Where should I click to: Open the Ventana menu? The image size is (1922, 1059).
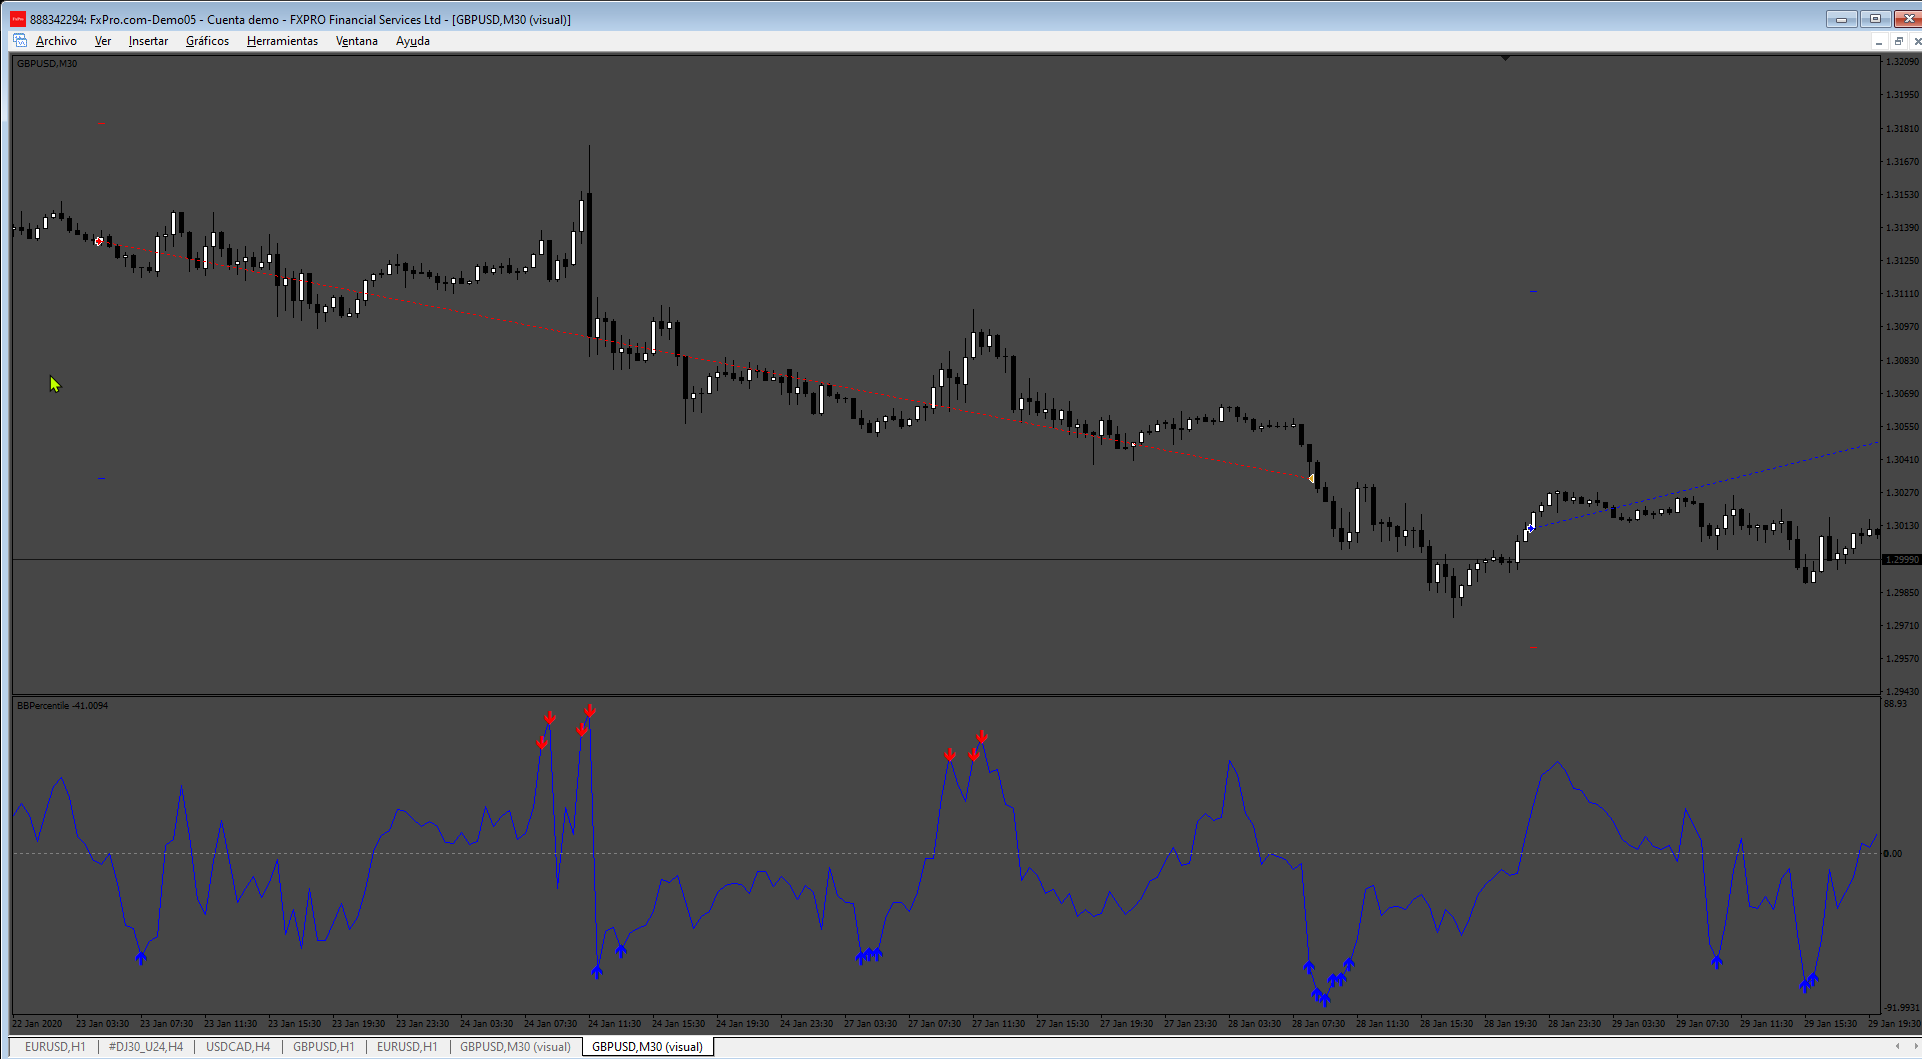pos(356,41)
